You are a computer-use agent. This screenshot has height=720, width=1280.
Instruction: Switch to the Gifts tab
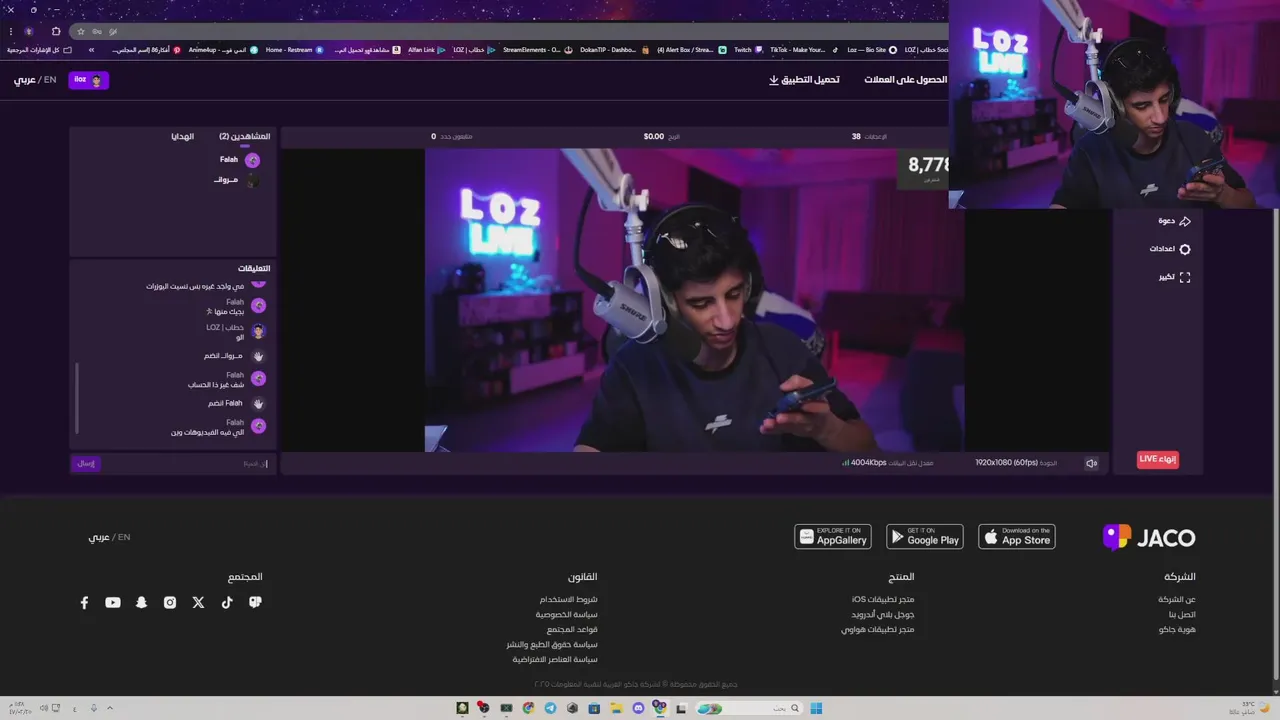click(x=182, y=136)
